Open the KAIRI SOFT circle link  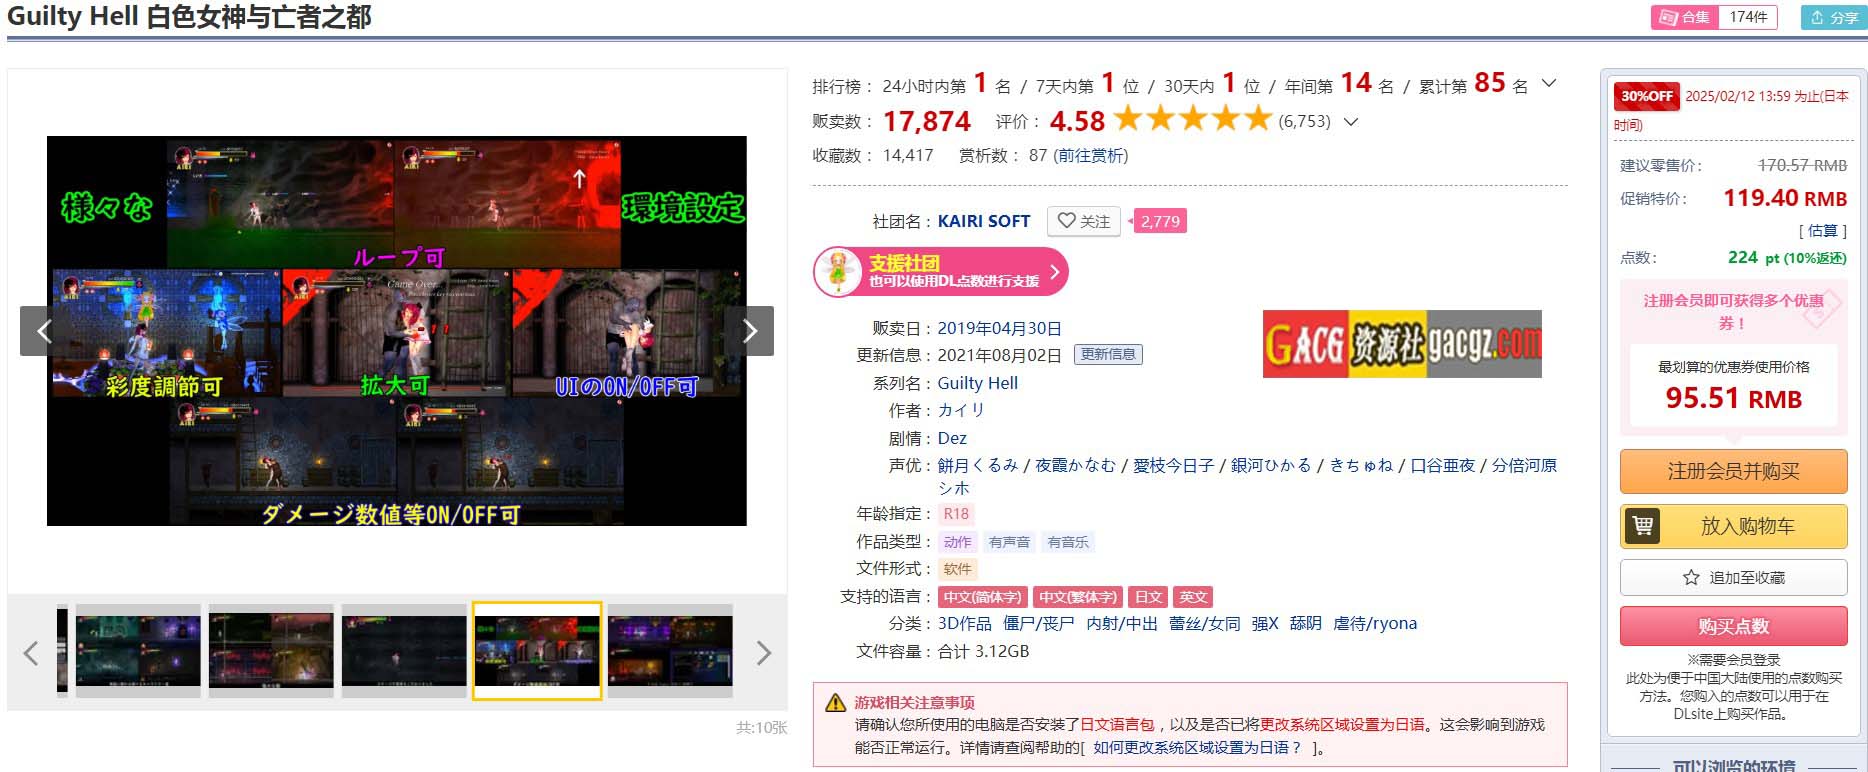coord(983,221)
